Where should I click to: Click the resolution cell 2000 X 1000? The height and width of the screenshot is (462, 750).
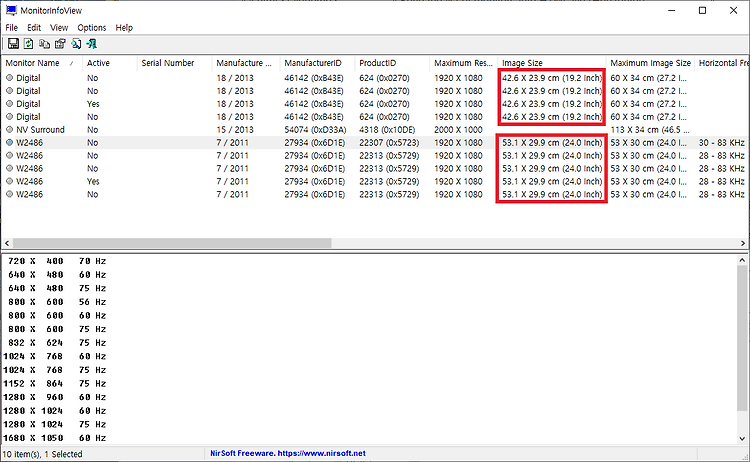click(x=458, y=130)
